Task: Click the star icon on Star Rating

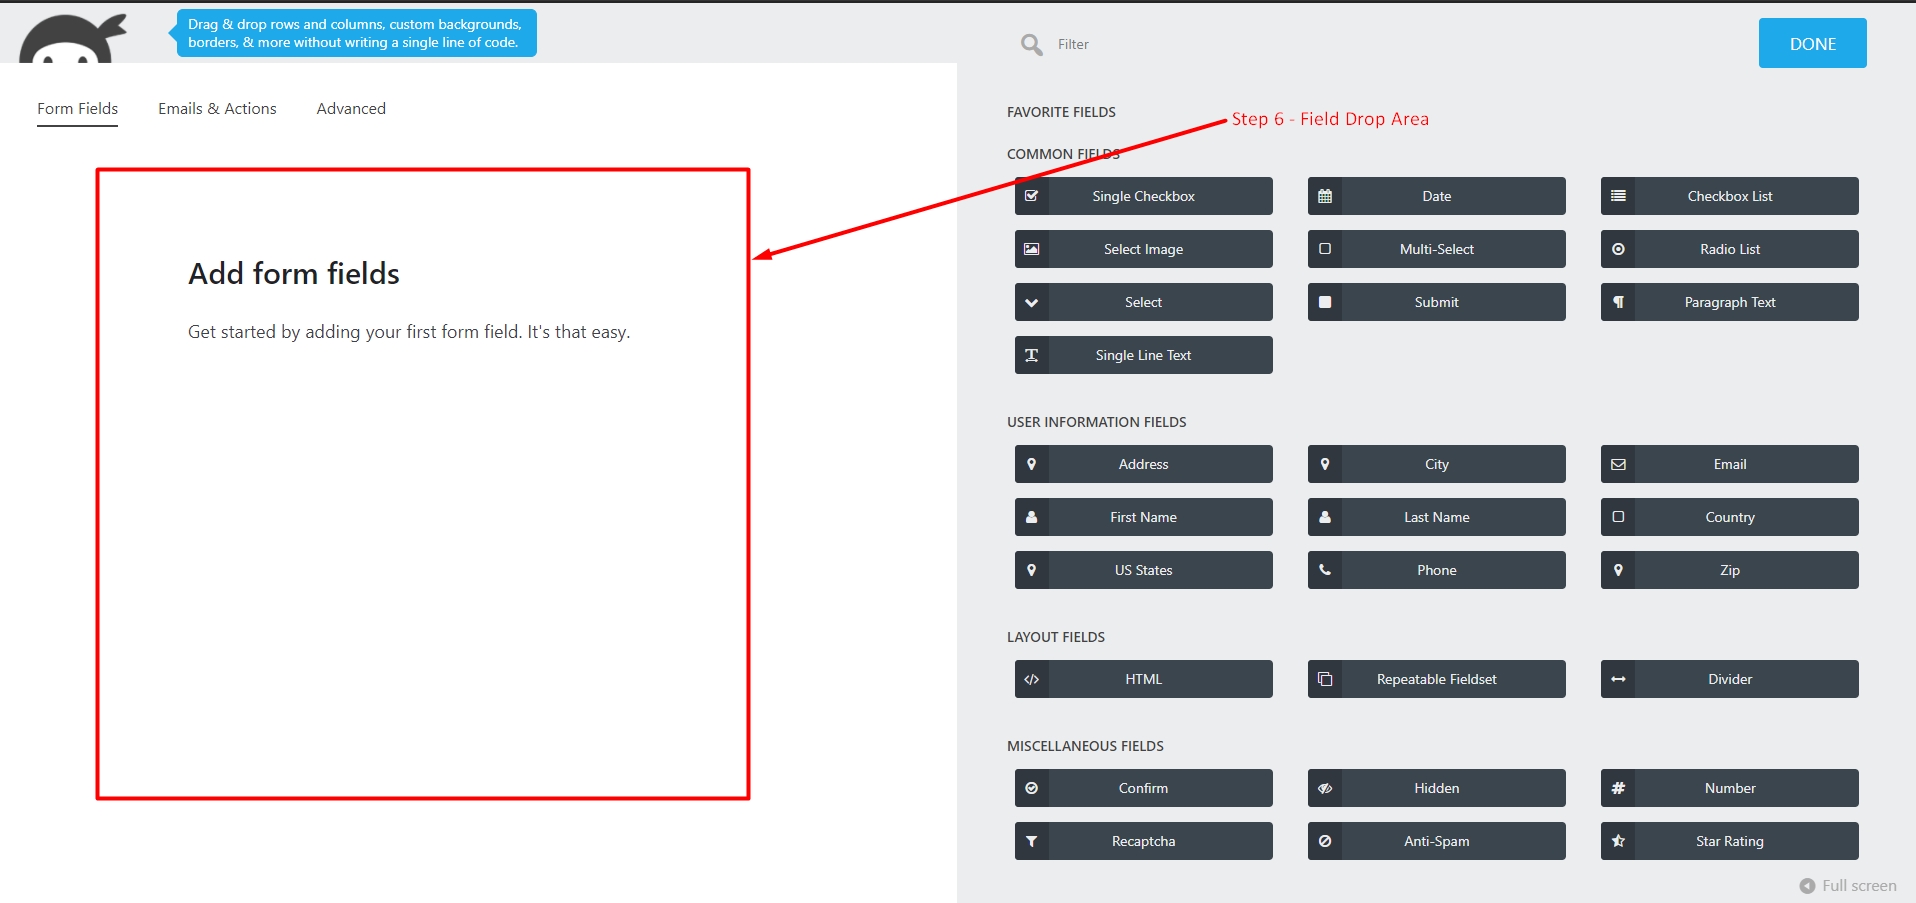Action: (x=1617, y=841)
